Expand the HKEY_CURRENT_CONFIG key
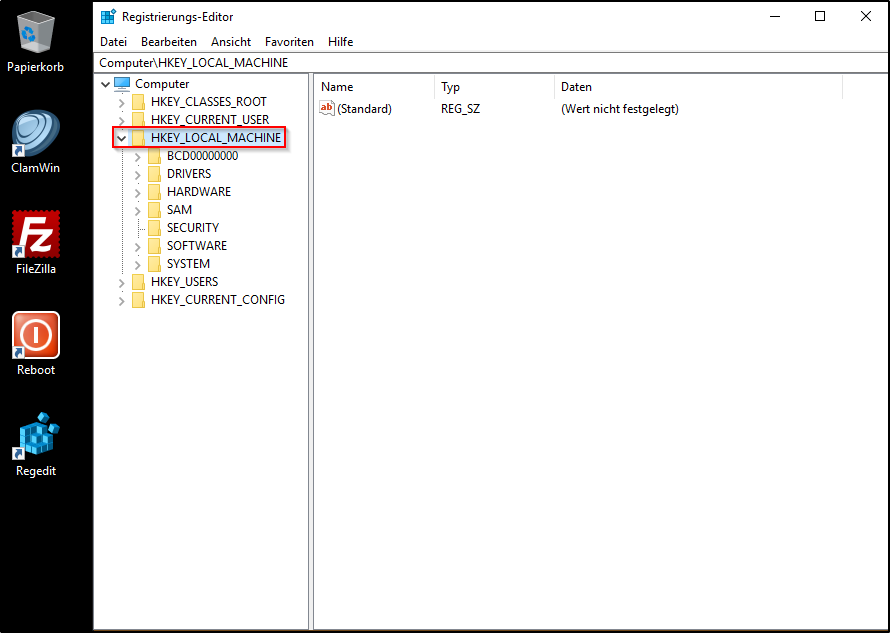 point(121,301)
